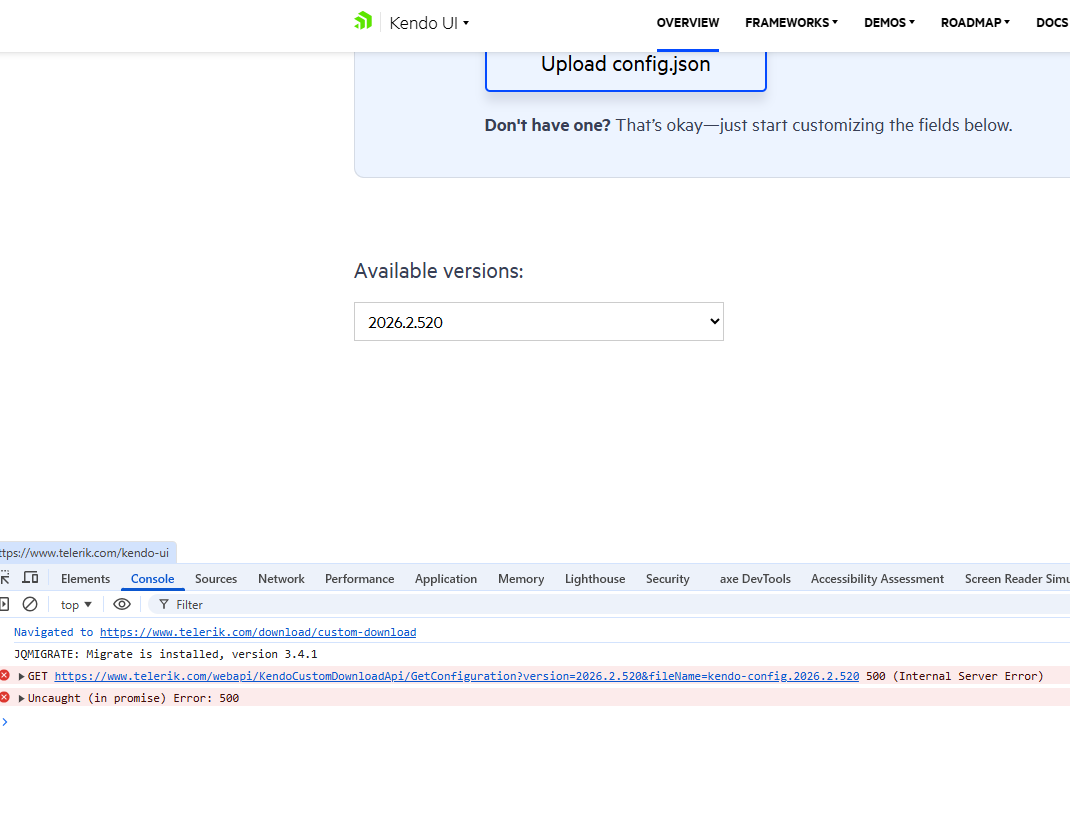
Task: Toggle the device toolbar icon
Action: pyautogui.click(x=30, y=577)
